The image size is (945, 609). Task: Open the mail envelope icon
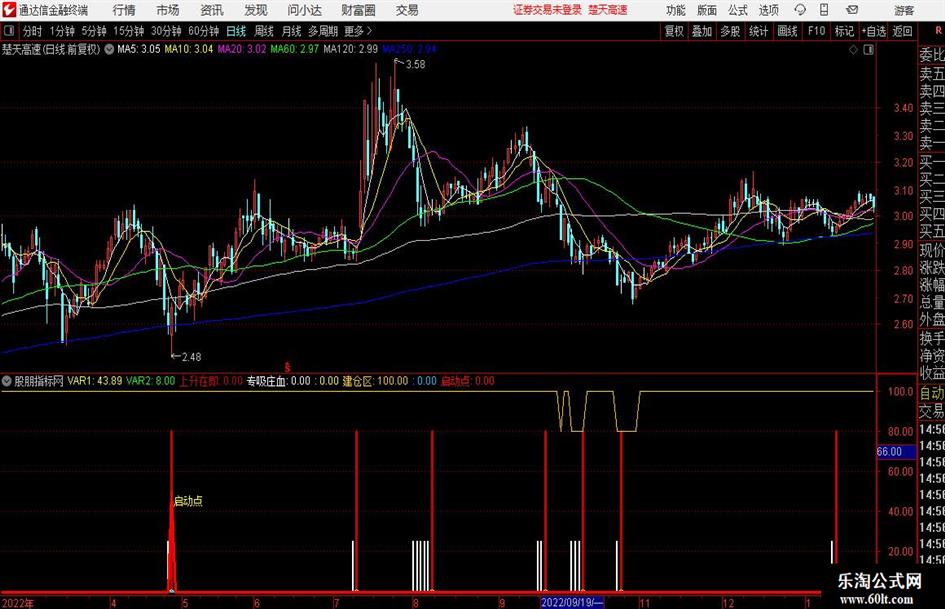[x=852, y=10]
